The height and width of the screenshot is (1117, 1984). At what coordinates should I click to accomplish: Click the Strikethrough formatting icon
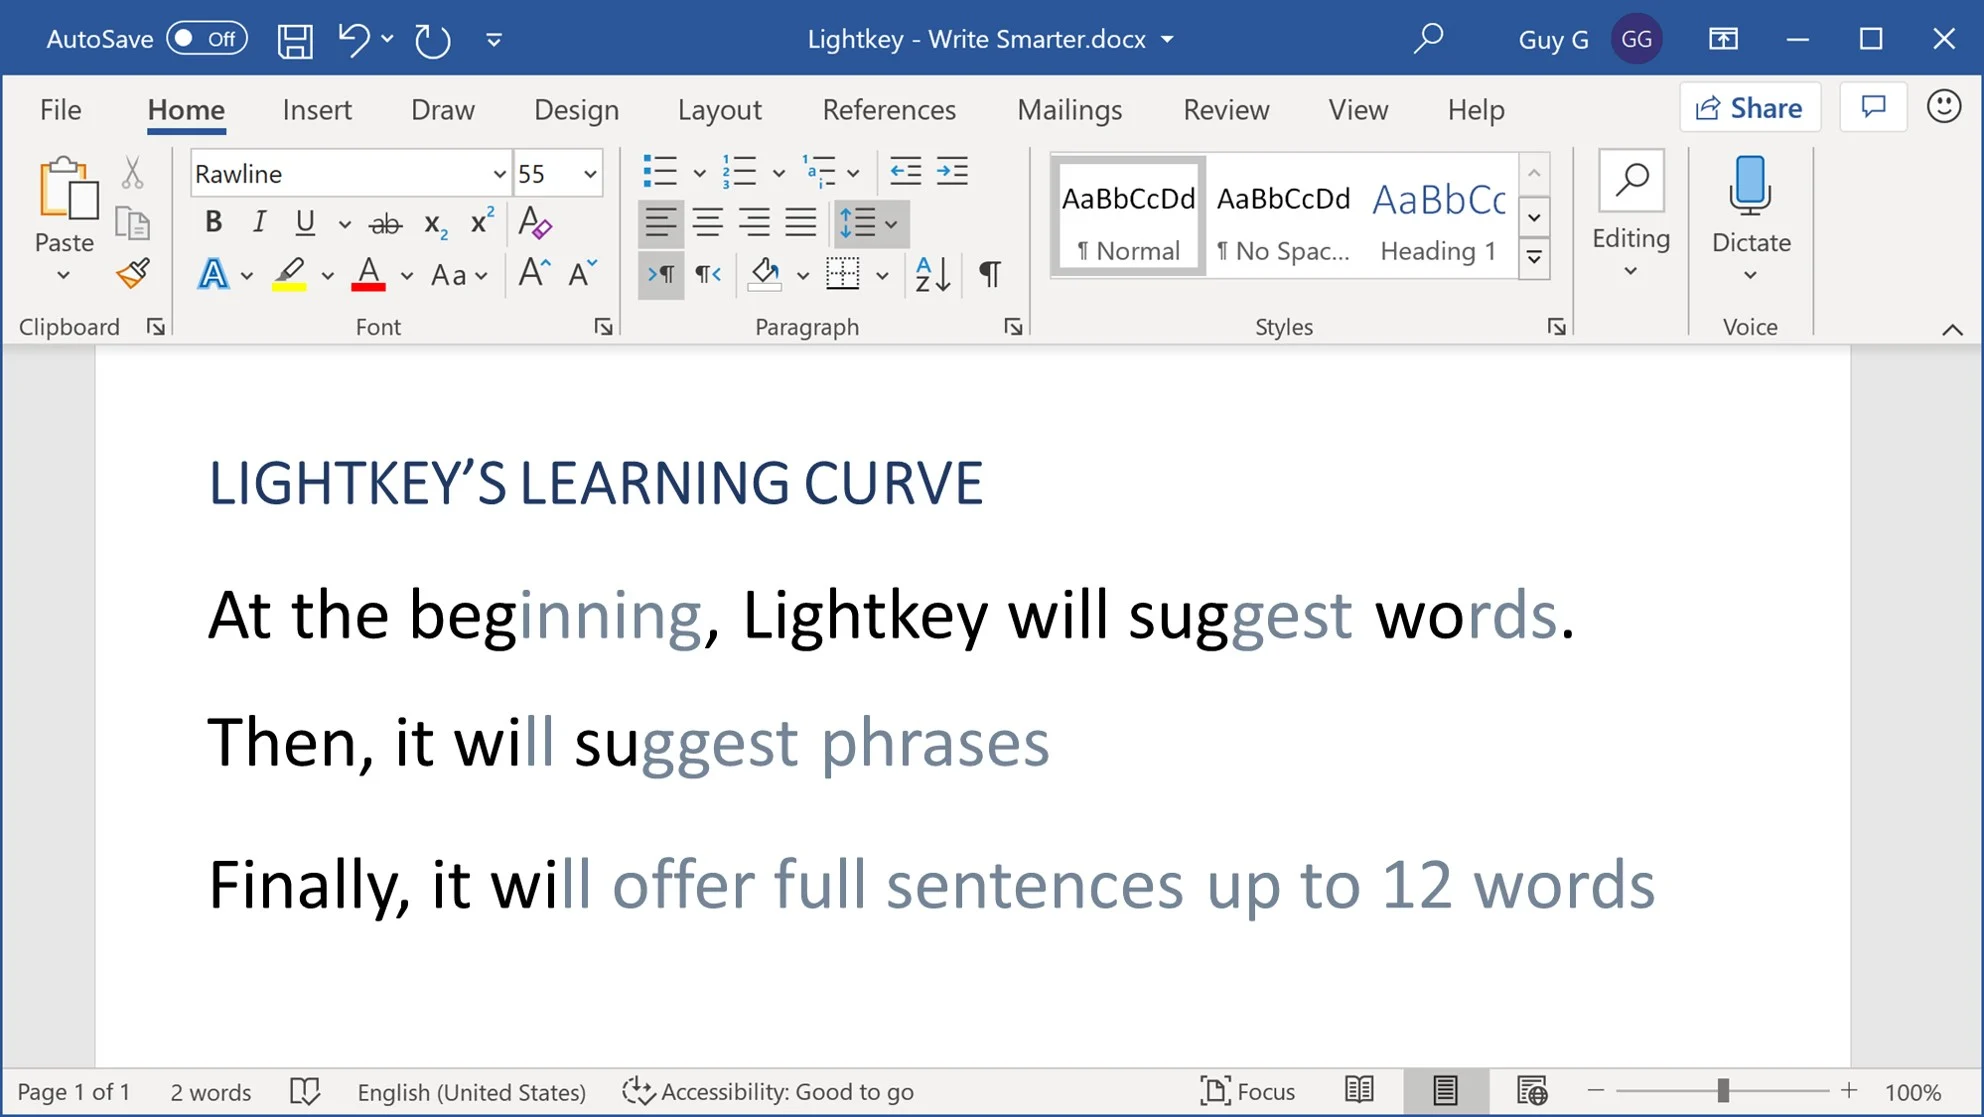386,222
